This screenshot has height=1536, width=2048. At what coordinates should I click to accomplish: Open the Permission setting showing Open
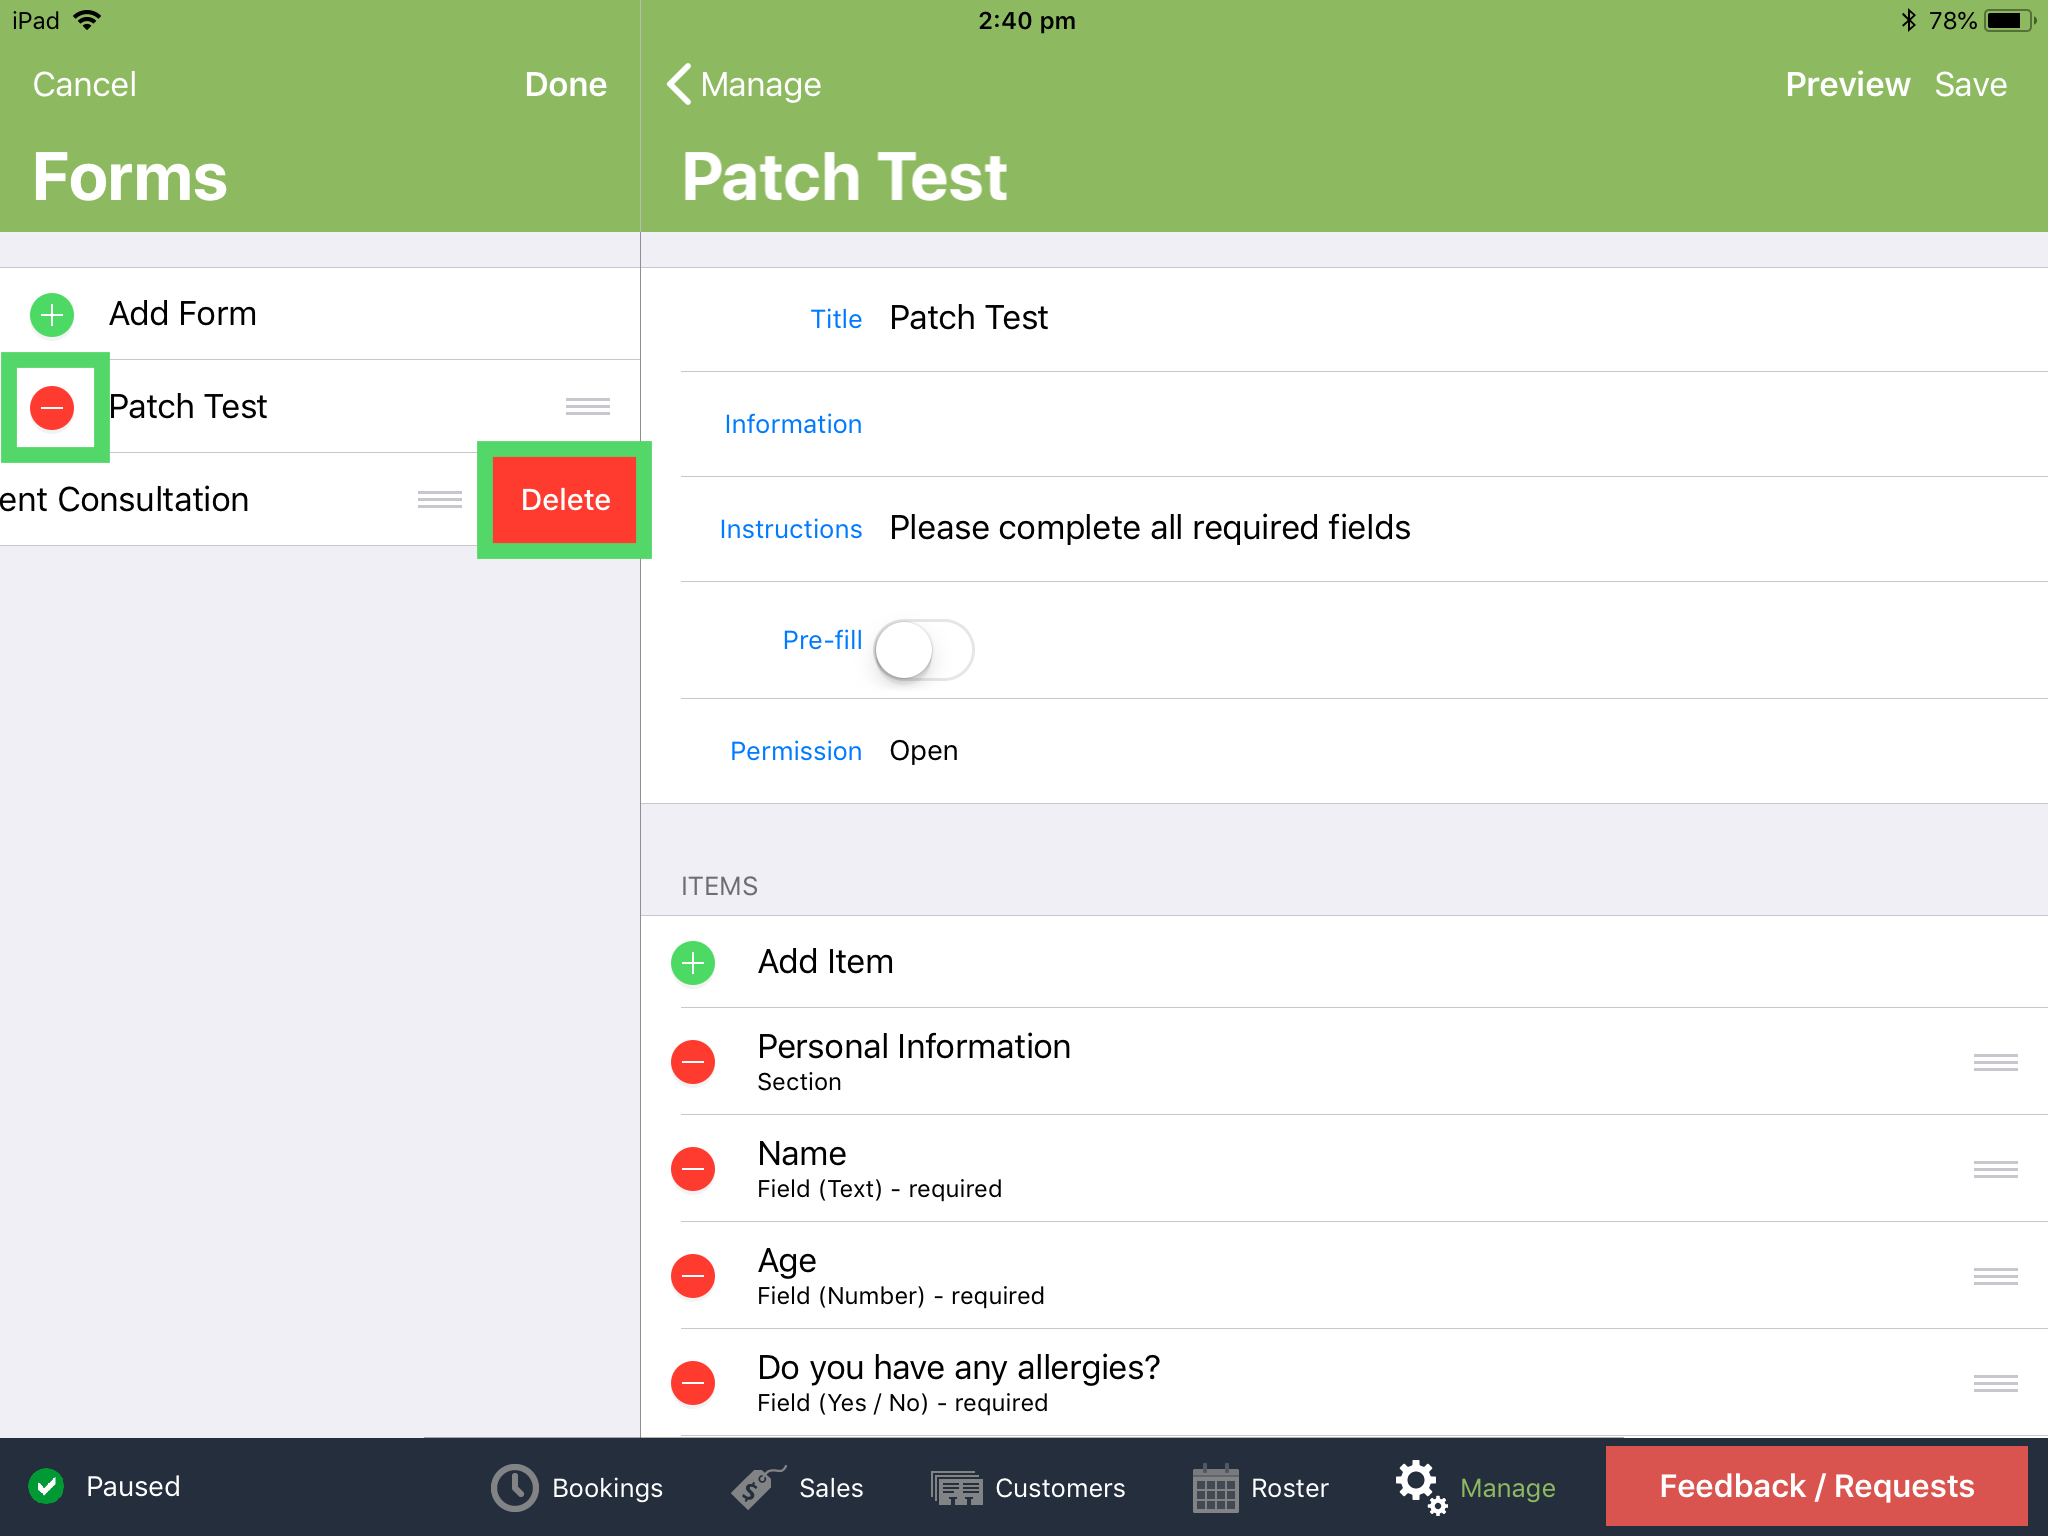pos(923,751)
